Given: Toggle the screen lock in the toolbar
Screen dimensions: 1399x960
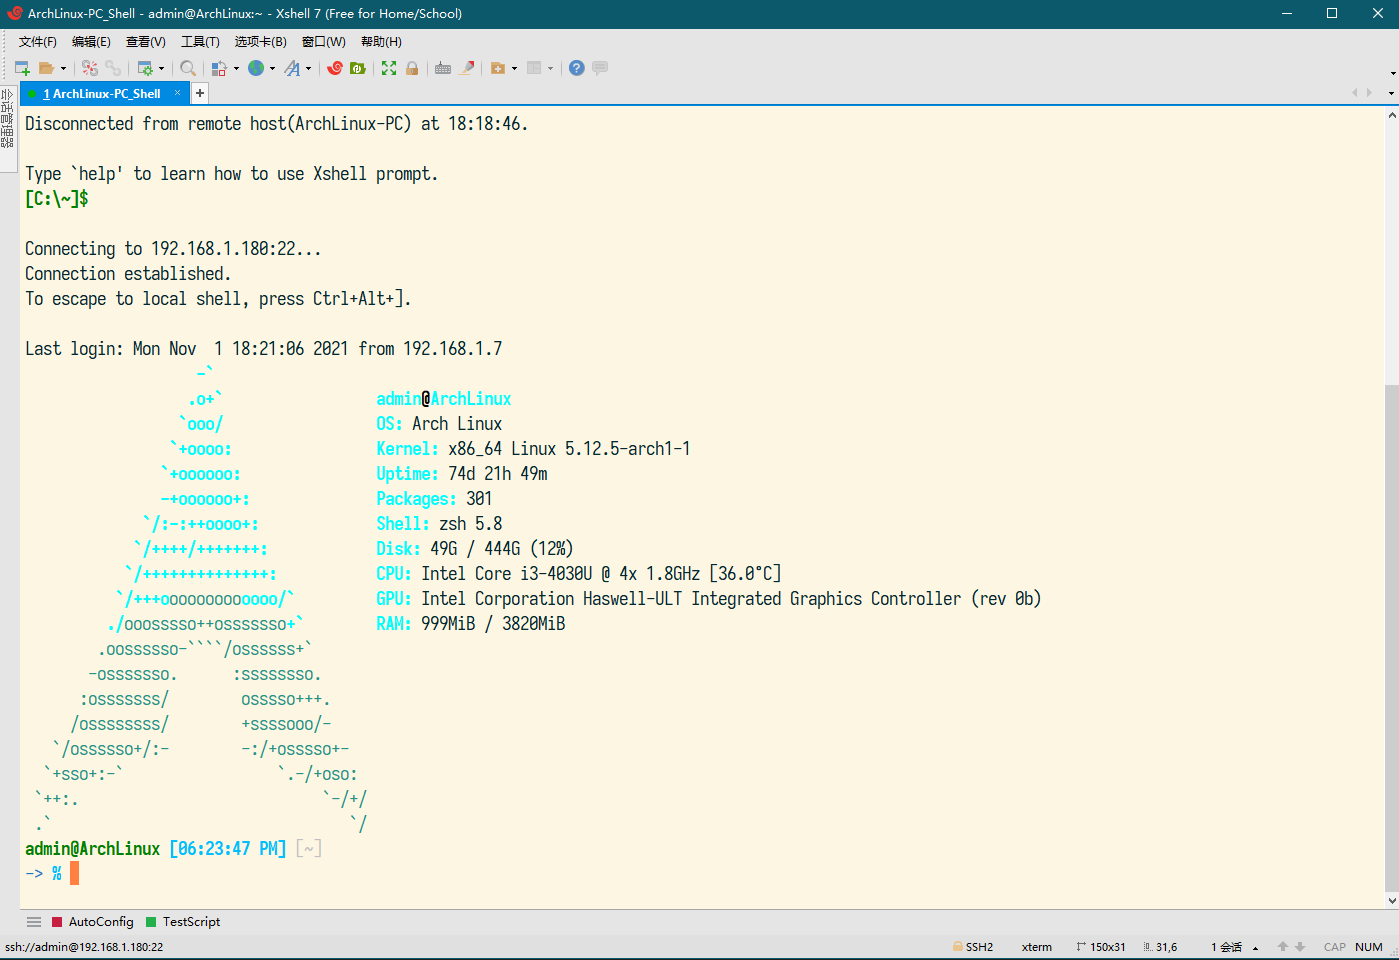Looking at the screenshot, I should [x=412, y=68].
